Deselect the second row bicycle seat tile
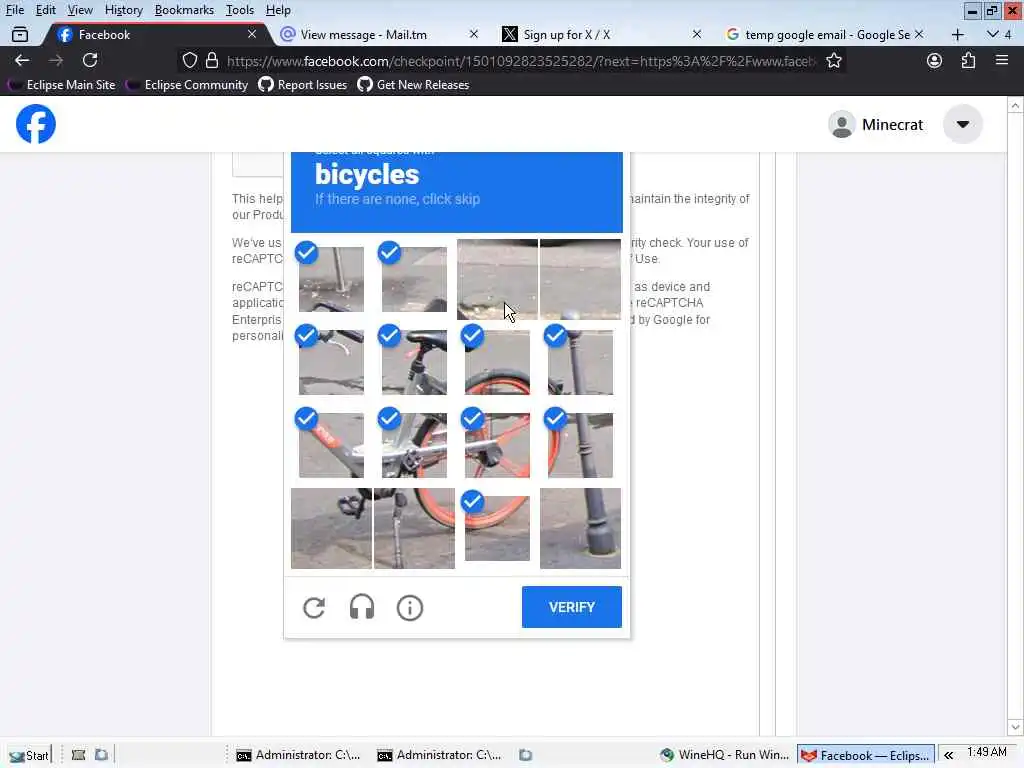Screen dimensions: 1024x768 (414, 362)
